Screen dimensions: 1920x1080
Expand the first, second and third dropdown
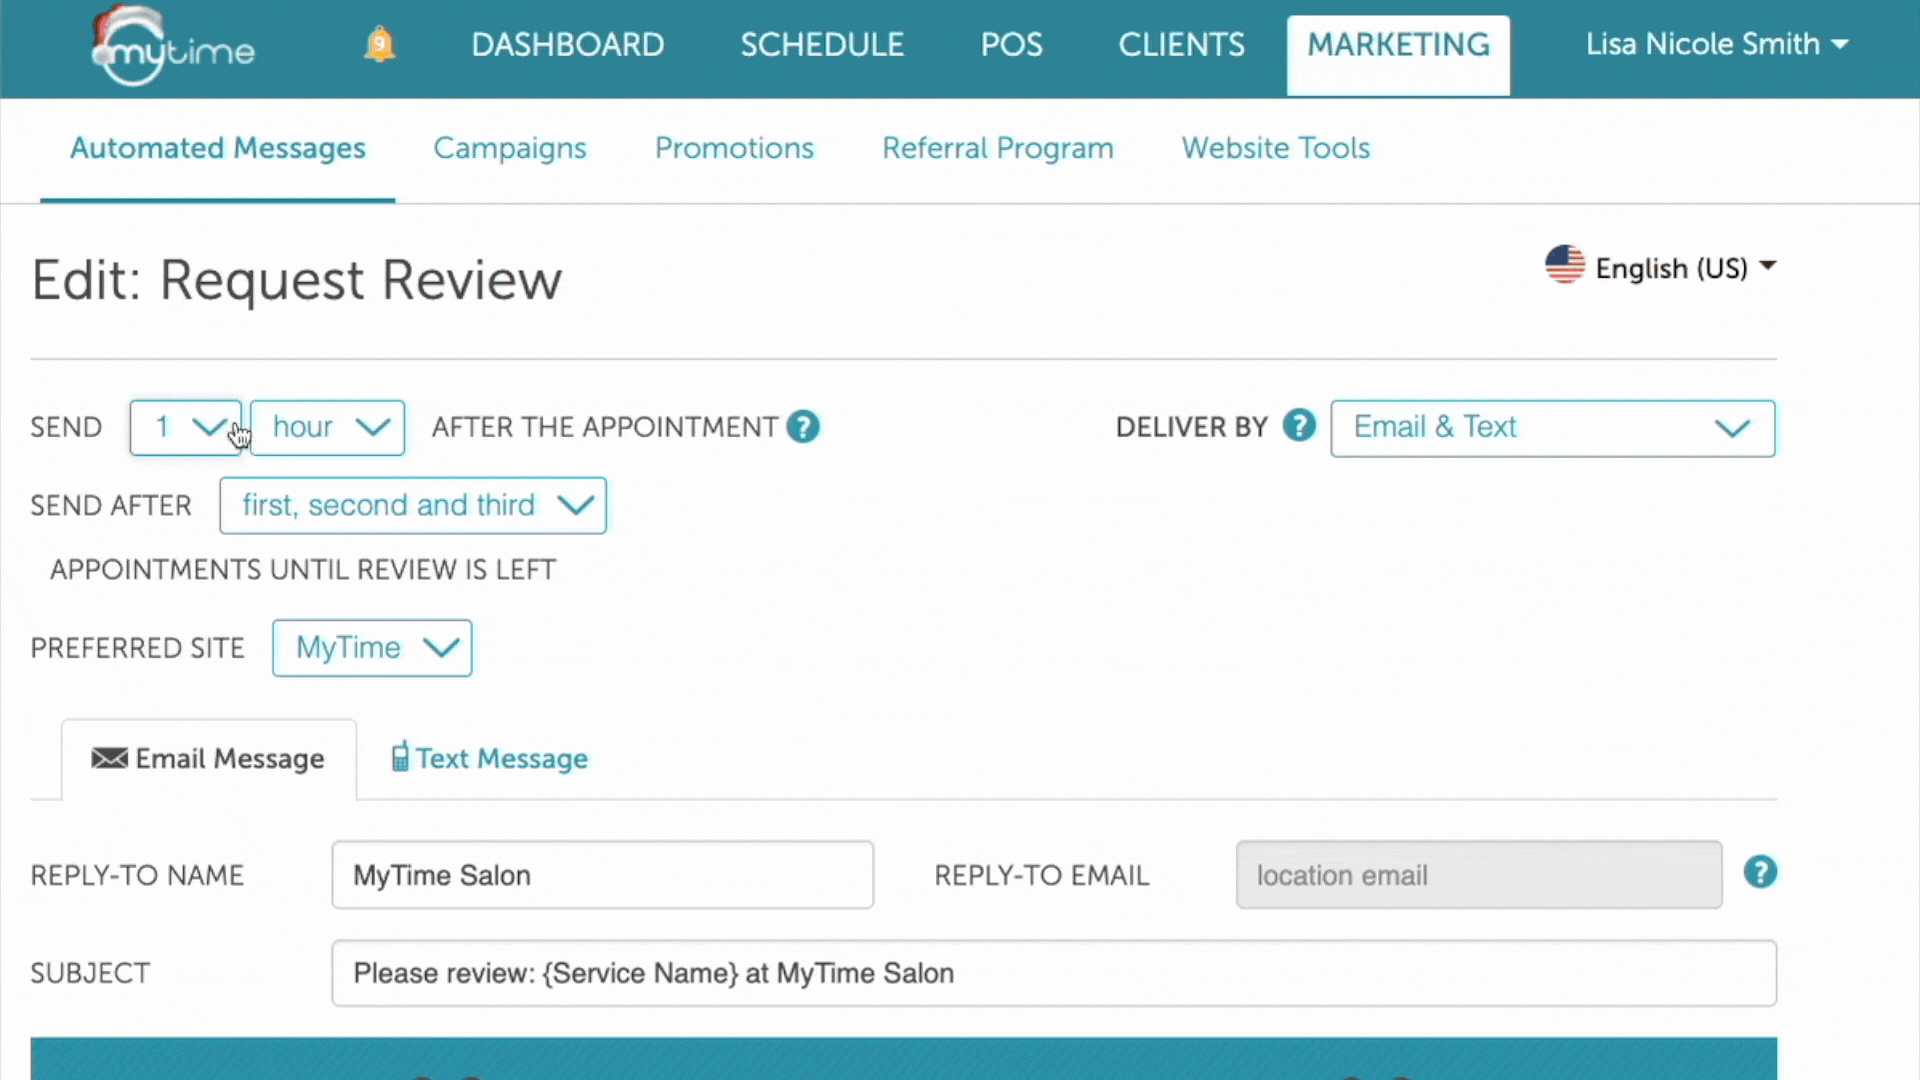click(413, 506)
